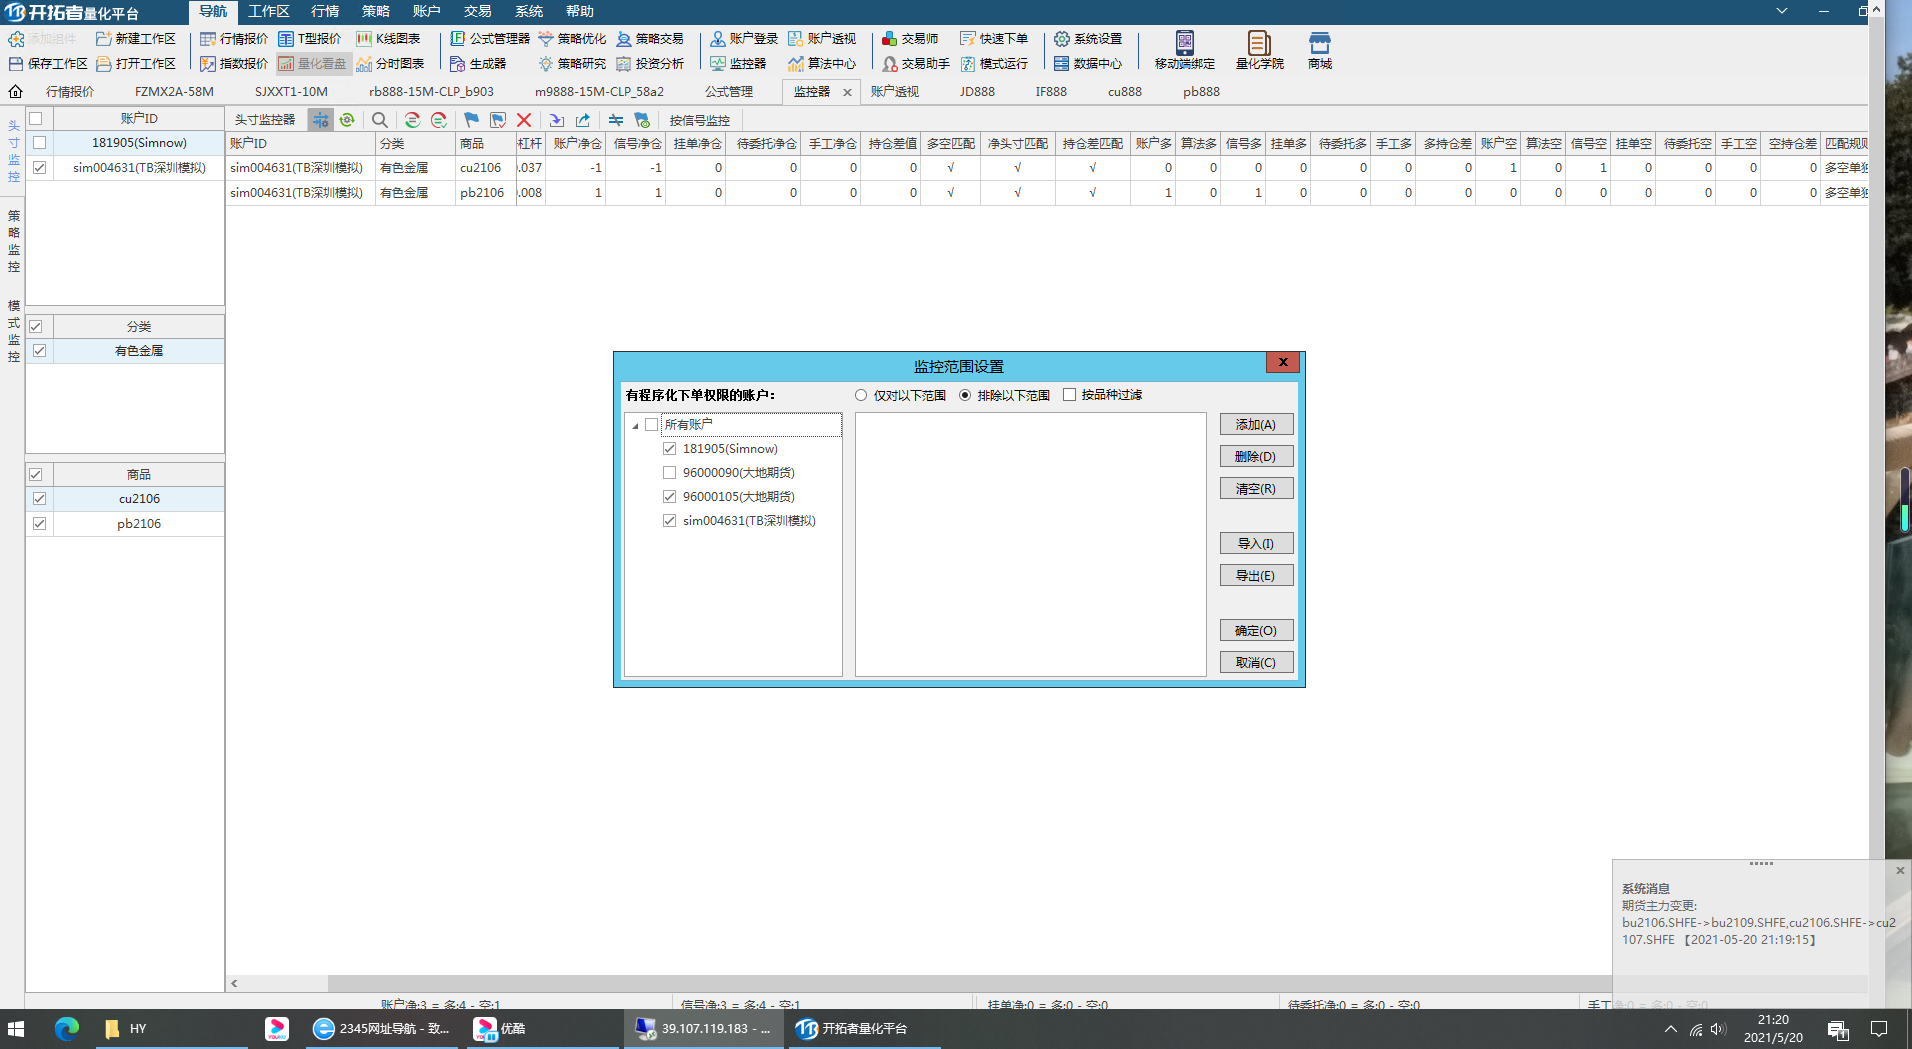Screen dimensions: 1912x1049
Task: Click the 添加(A) button
Action: pyautogui.click(x=1256, y=425)
